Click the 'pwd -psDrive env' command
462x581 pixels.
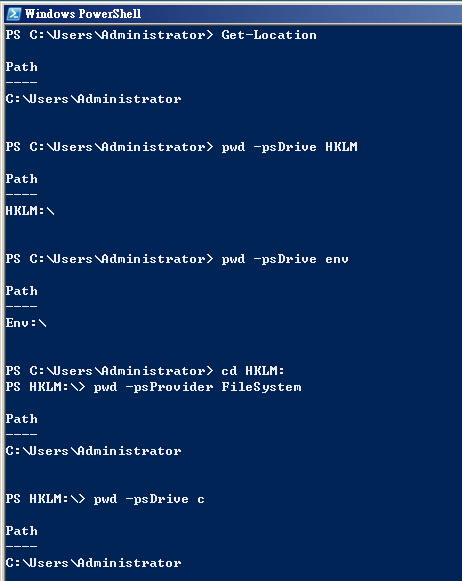(x=285, y=259)
